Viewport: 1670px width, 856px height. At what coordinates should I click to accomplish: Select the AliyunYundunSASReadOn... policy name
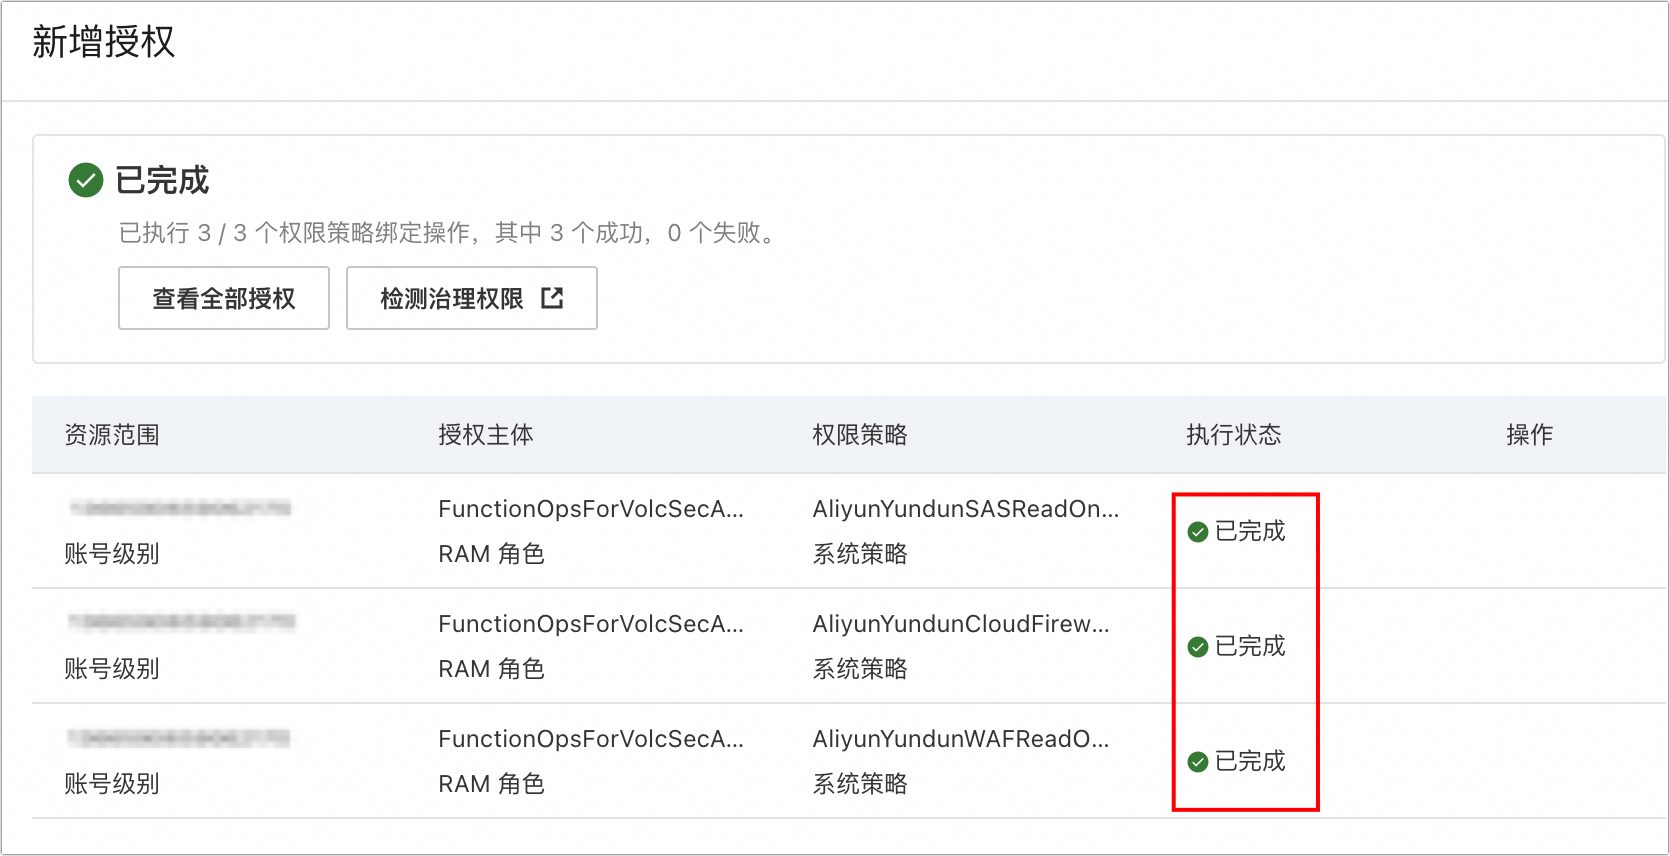click(966, 509)
